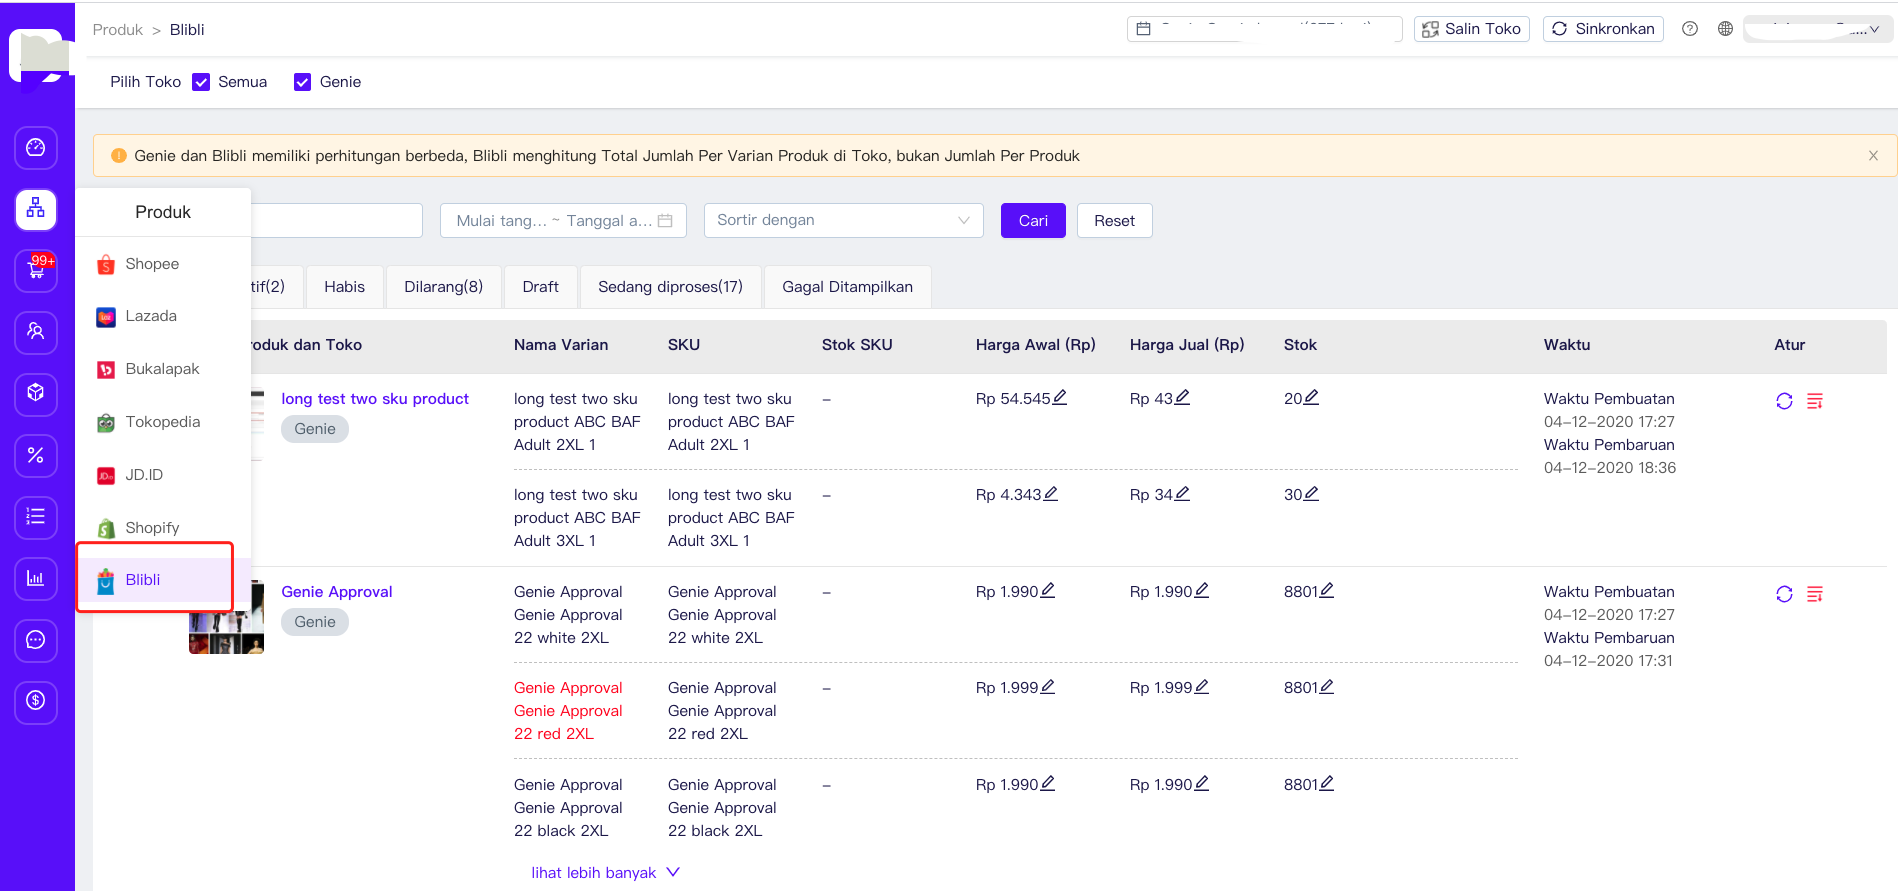Select Tokopedia in Produk menu

[x=162, y=422]
